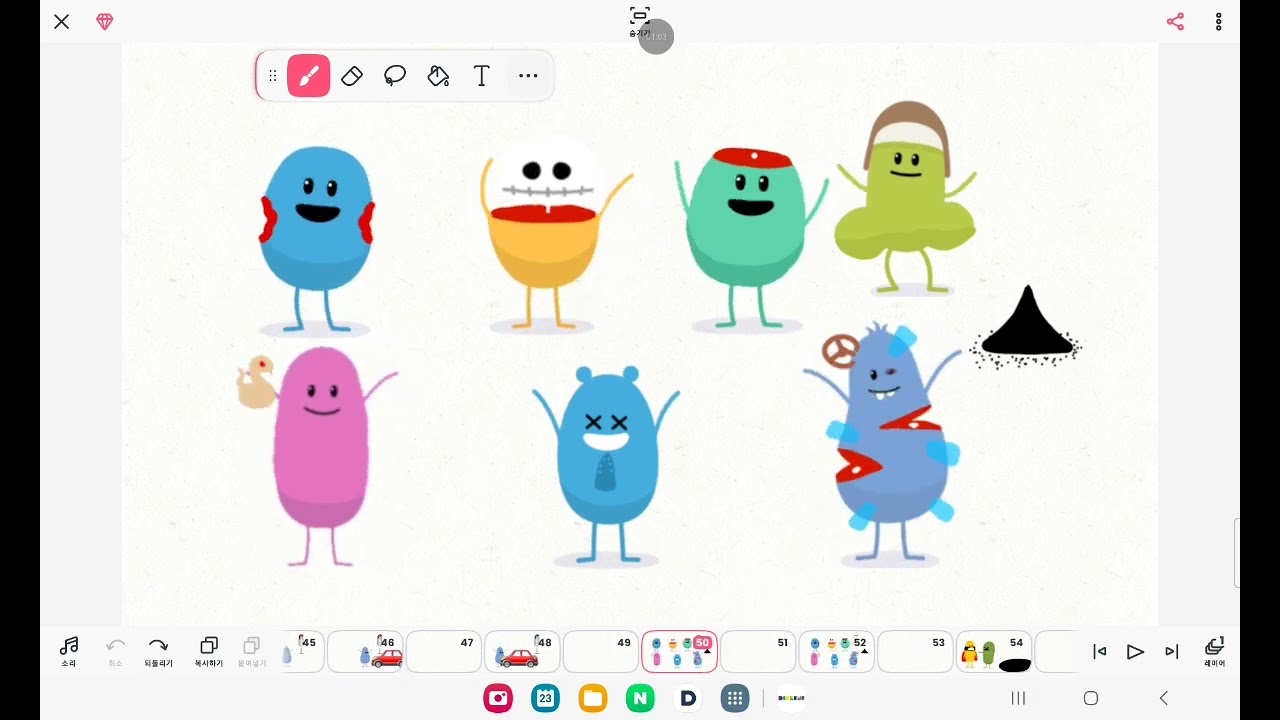
Task: Tap the undo (취소) arrow
Action: (116, 651)
